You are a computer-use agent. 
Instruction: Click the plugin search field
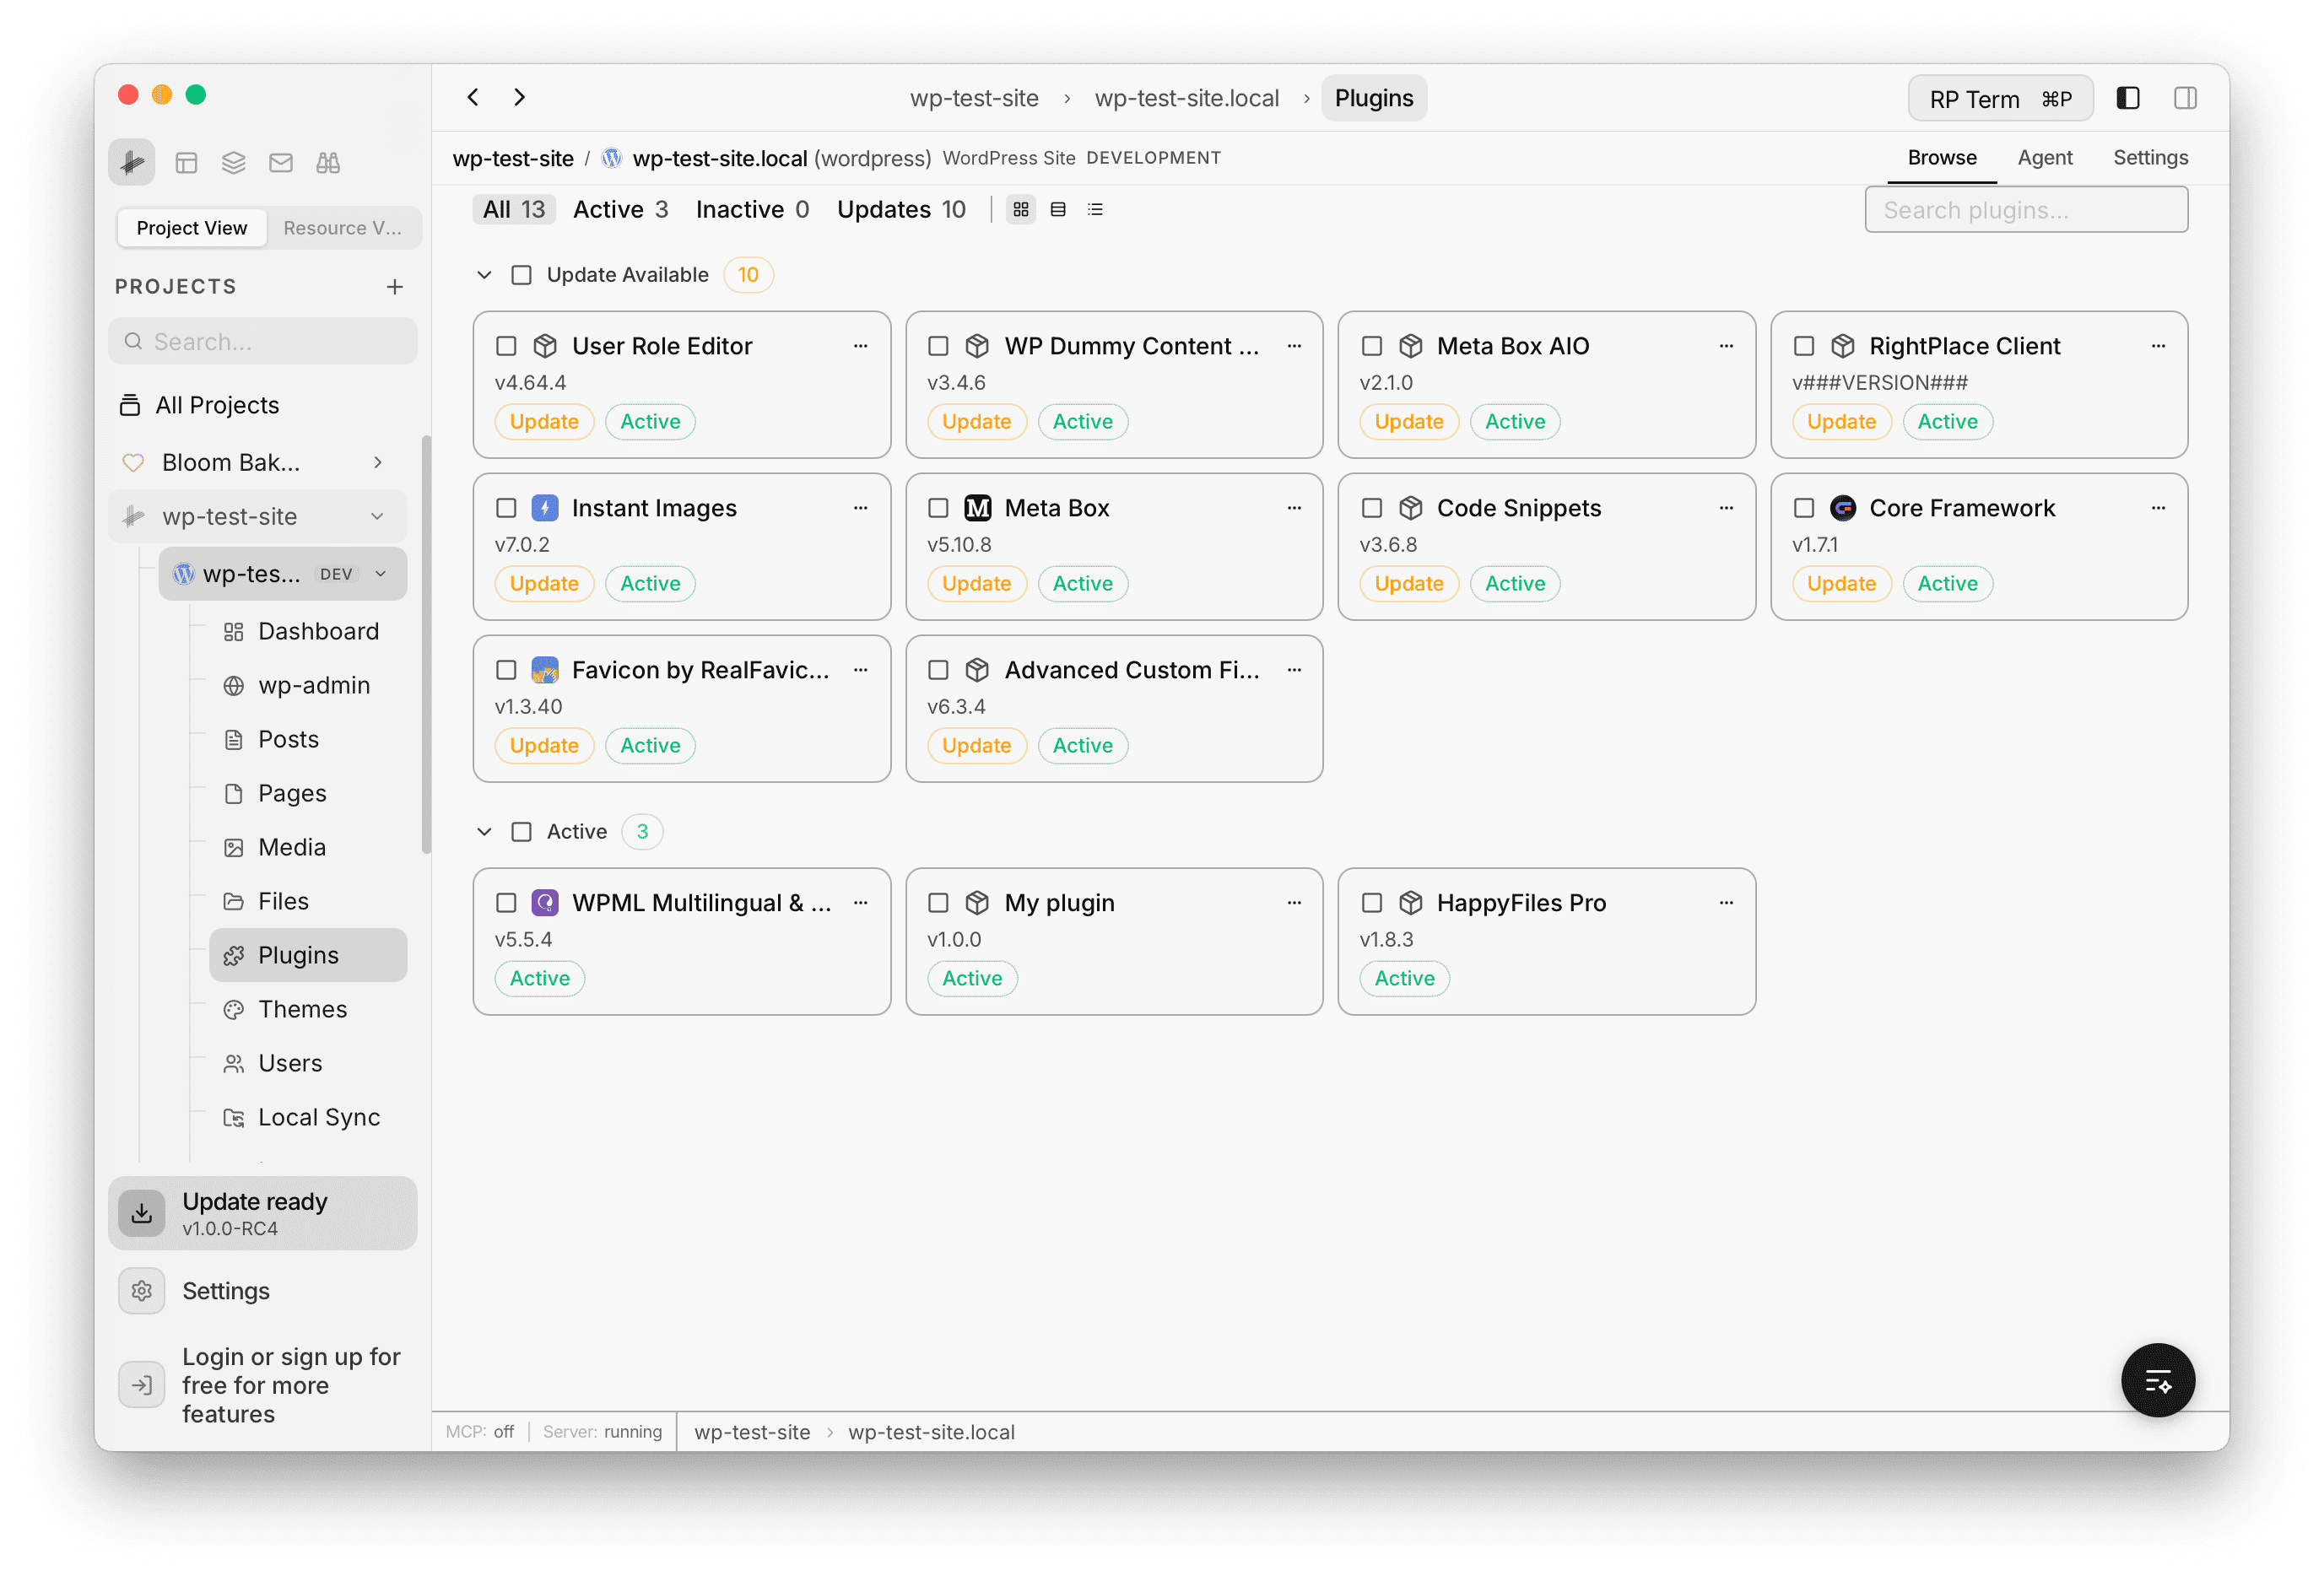(x=2026, y=209)
